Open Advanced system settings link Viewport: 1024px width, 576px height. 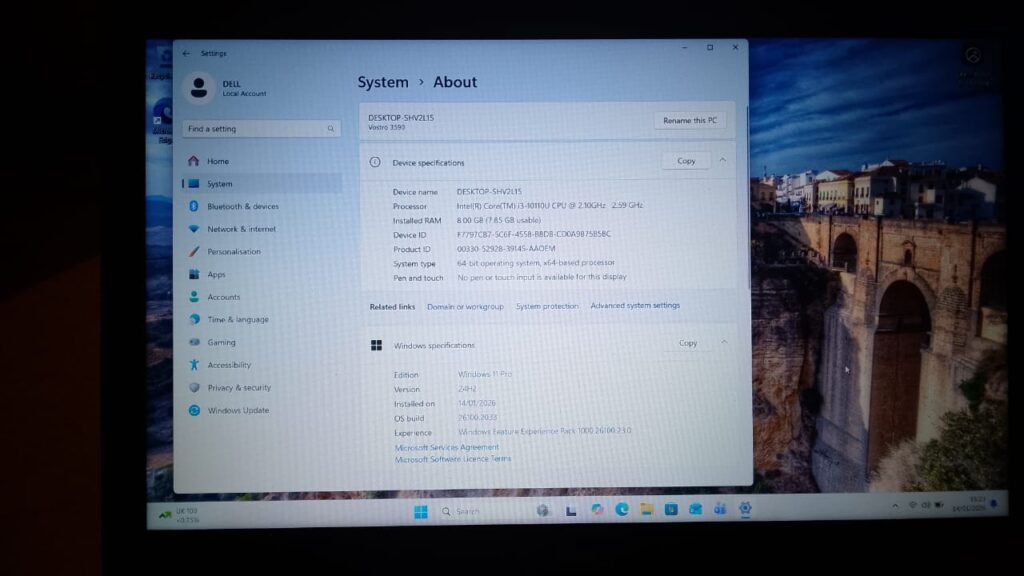point(634,305)
